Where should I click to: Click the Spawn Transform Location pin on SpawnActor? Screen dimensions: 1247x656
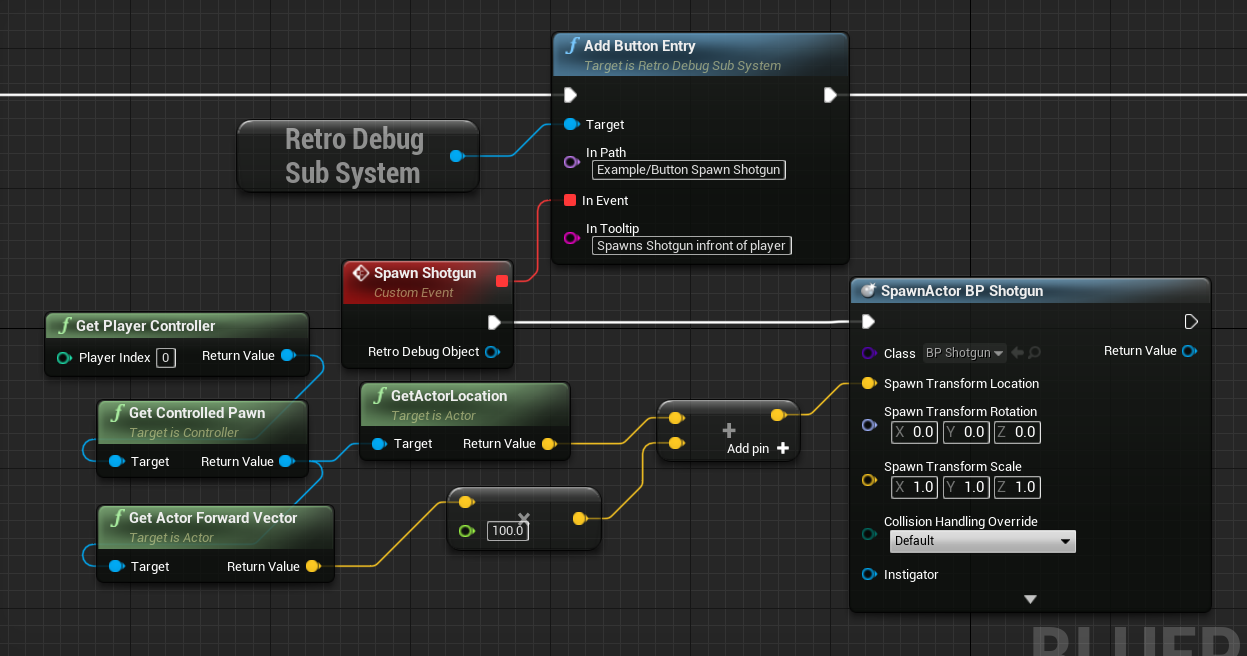(x=869, y=383)
